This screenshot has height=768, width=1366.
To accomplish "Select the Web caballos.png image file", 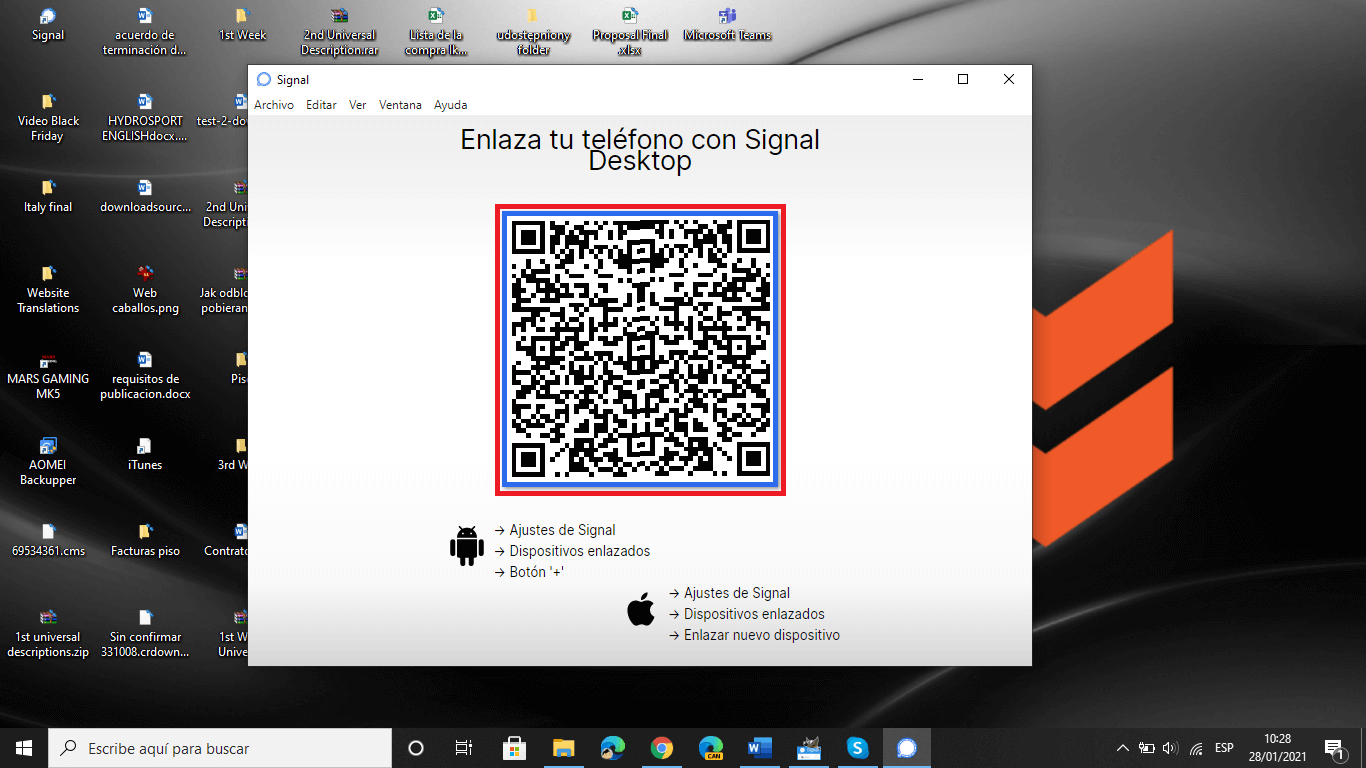I will (x=145, y=290).
